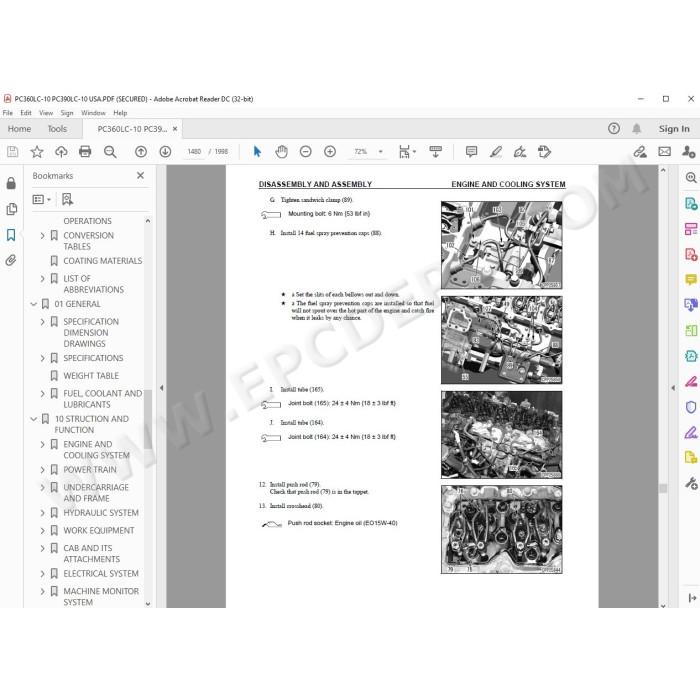Screen dimensions: 700x700
Task: Collapse the left navigation pane arrow
Action: coord(162,388)
